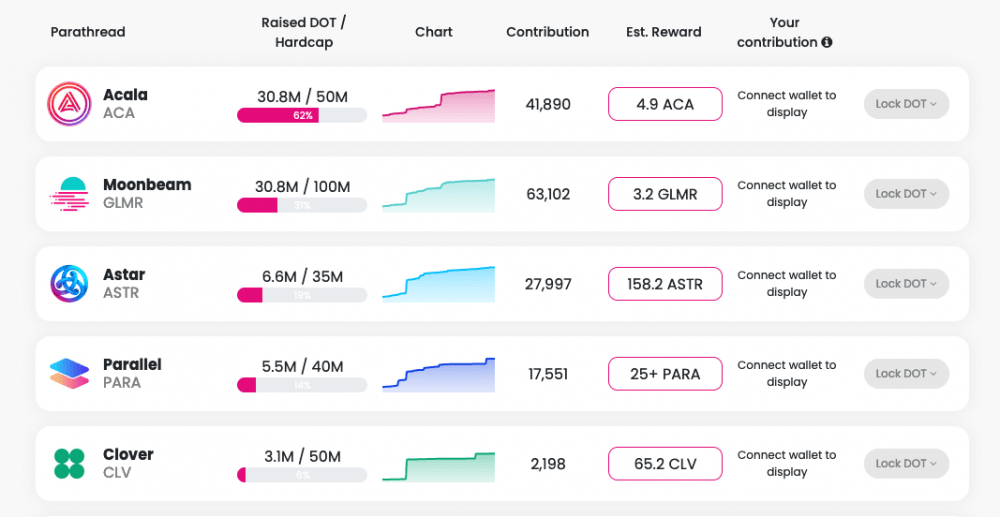Click the 17,551 contribution count
This screenshot has height=517, width=1000.
(x=548, y=374)
